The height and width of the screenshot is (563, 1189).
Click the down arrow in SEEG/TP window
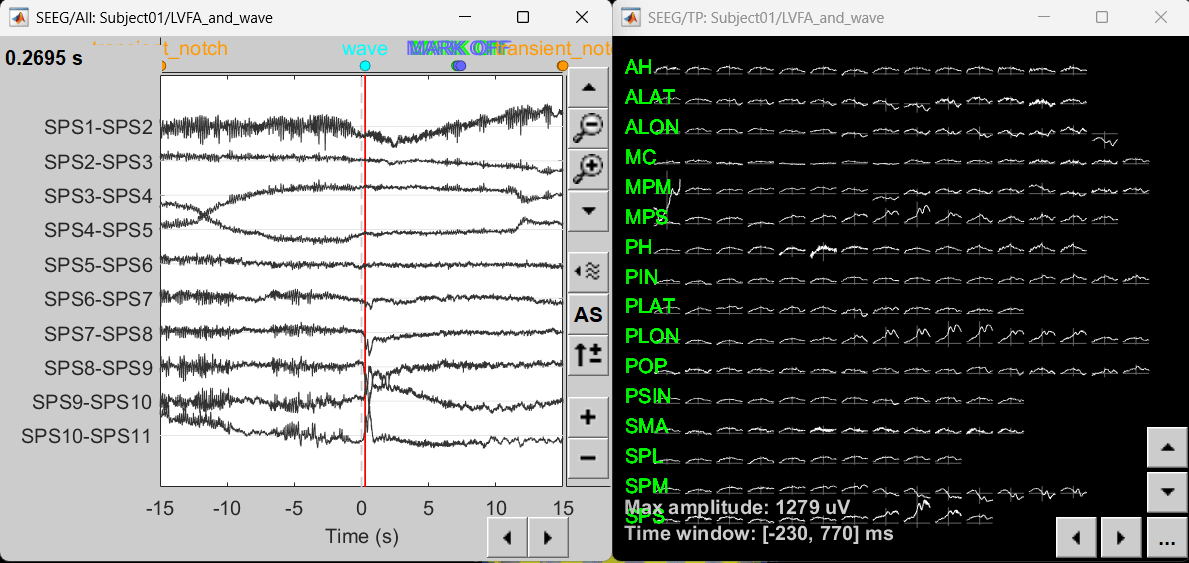coord(1166,492)
